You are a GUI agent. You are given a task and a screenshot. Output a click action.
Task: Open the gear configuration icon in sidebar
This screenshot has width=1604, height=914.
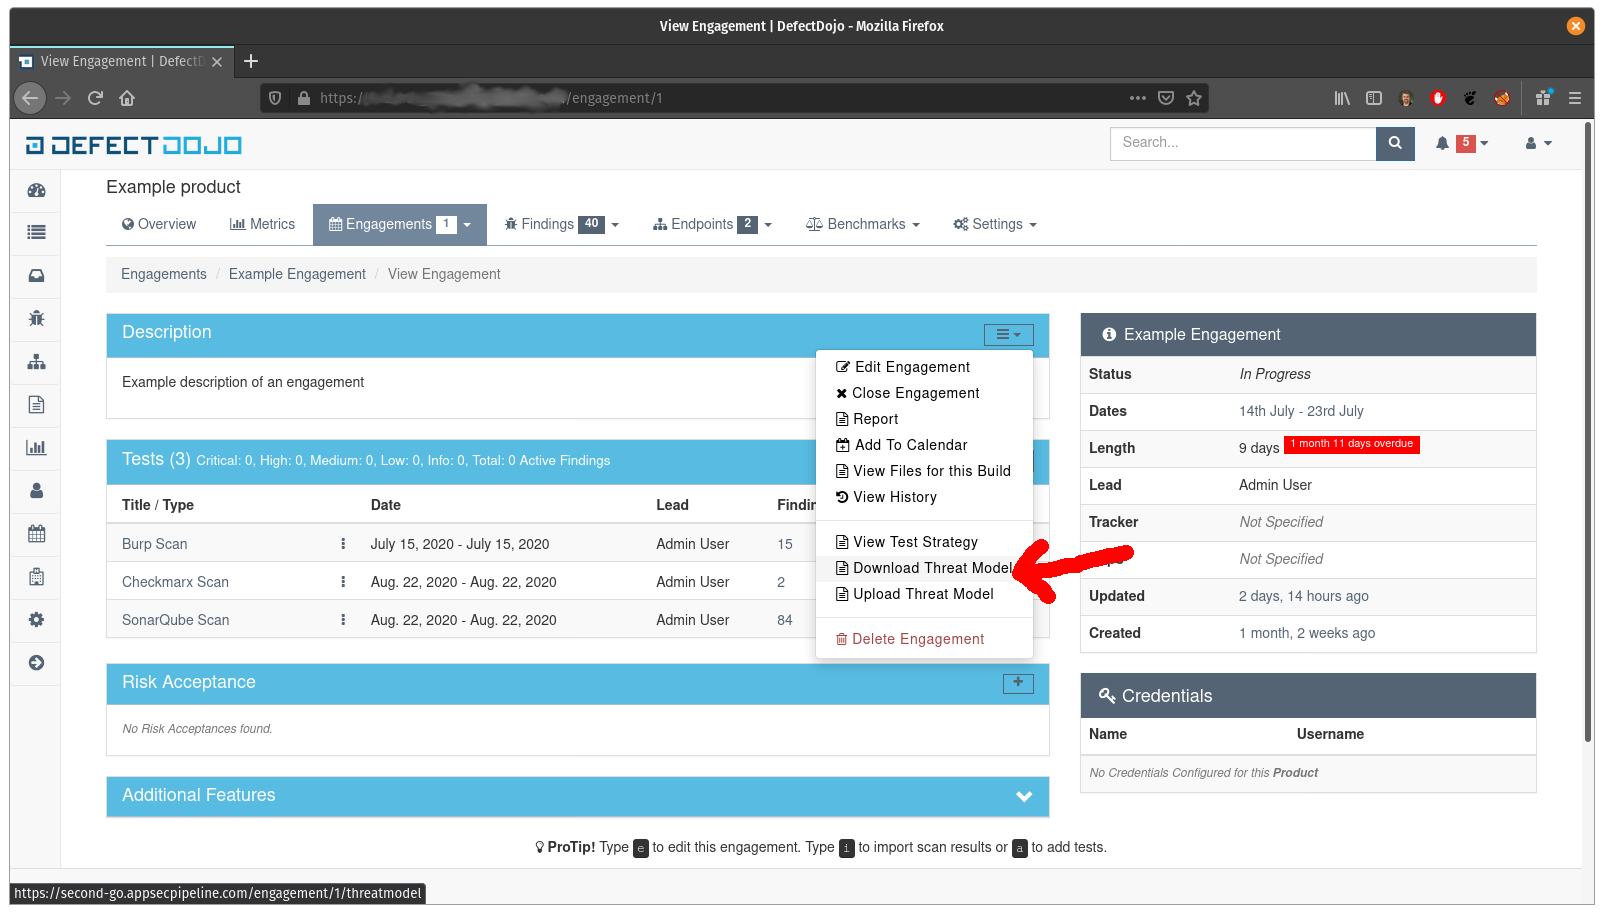(x=36, y=619)
